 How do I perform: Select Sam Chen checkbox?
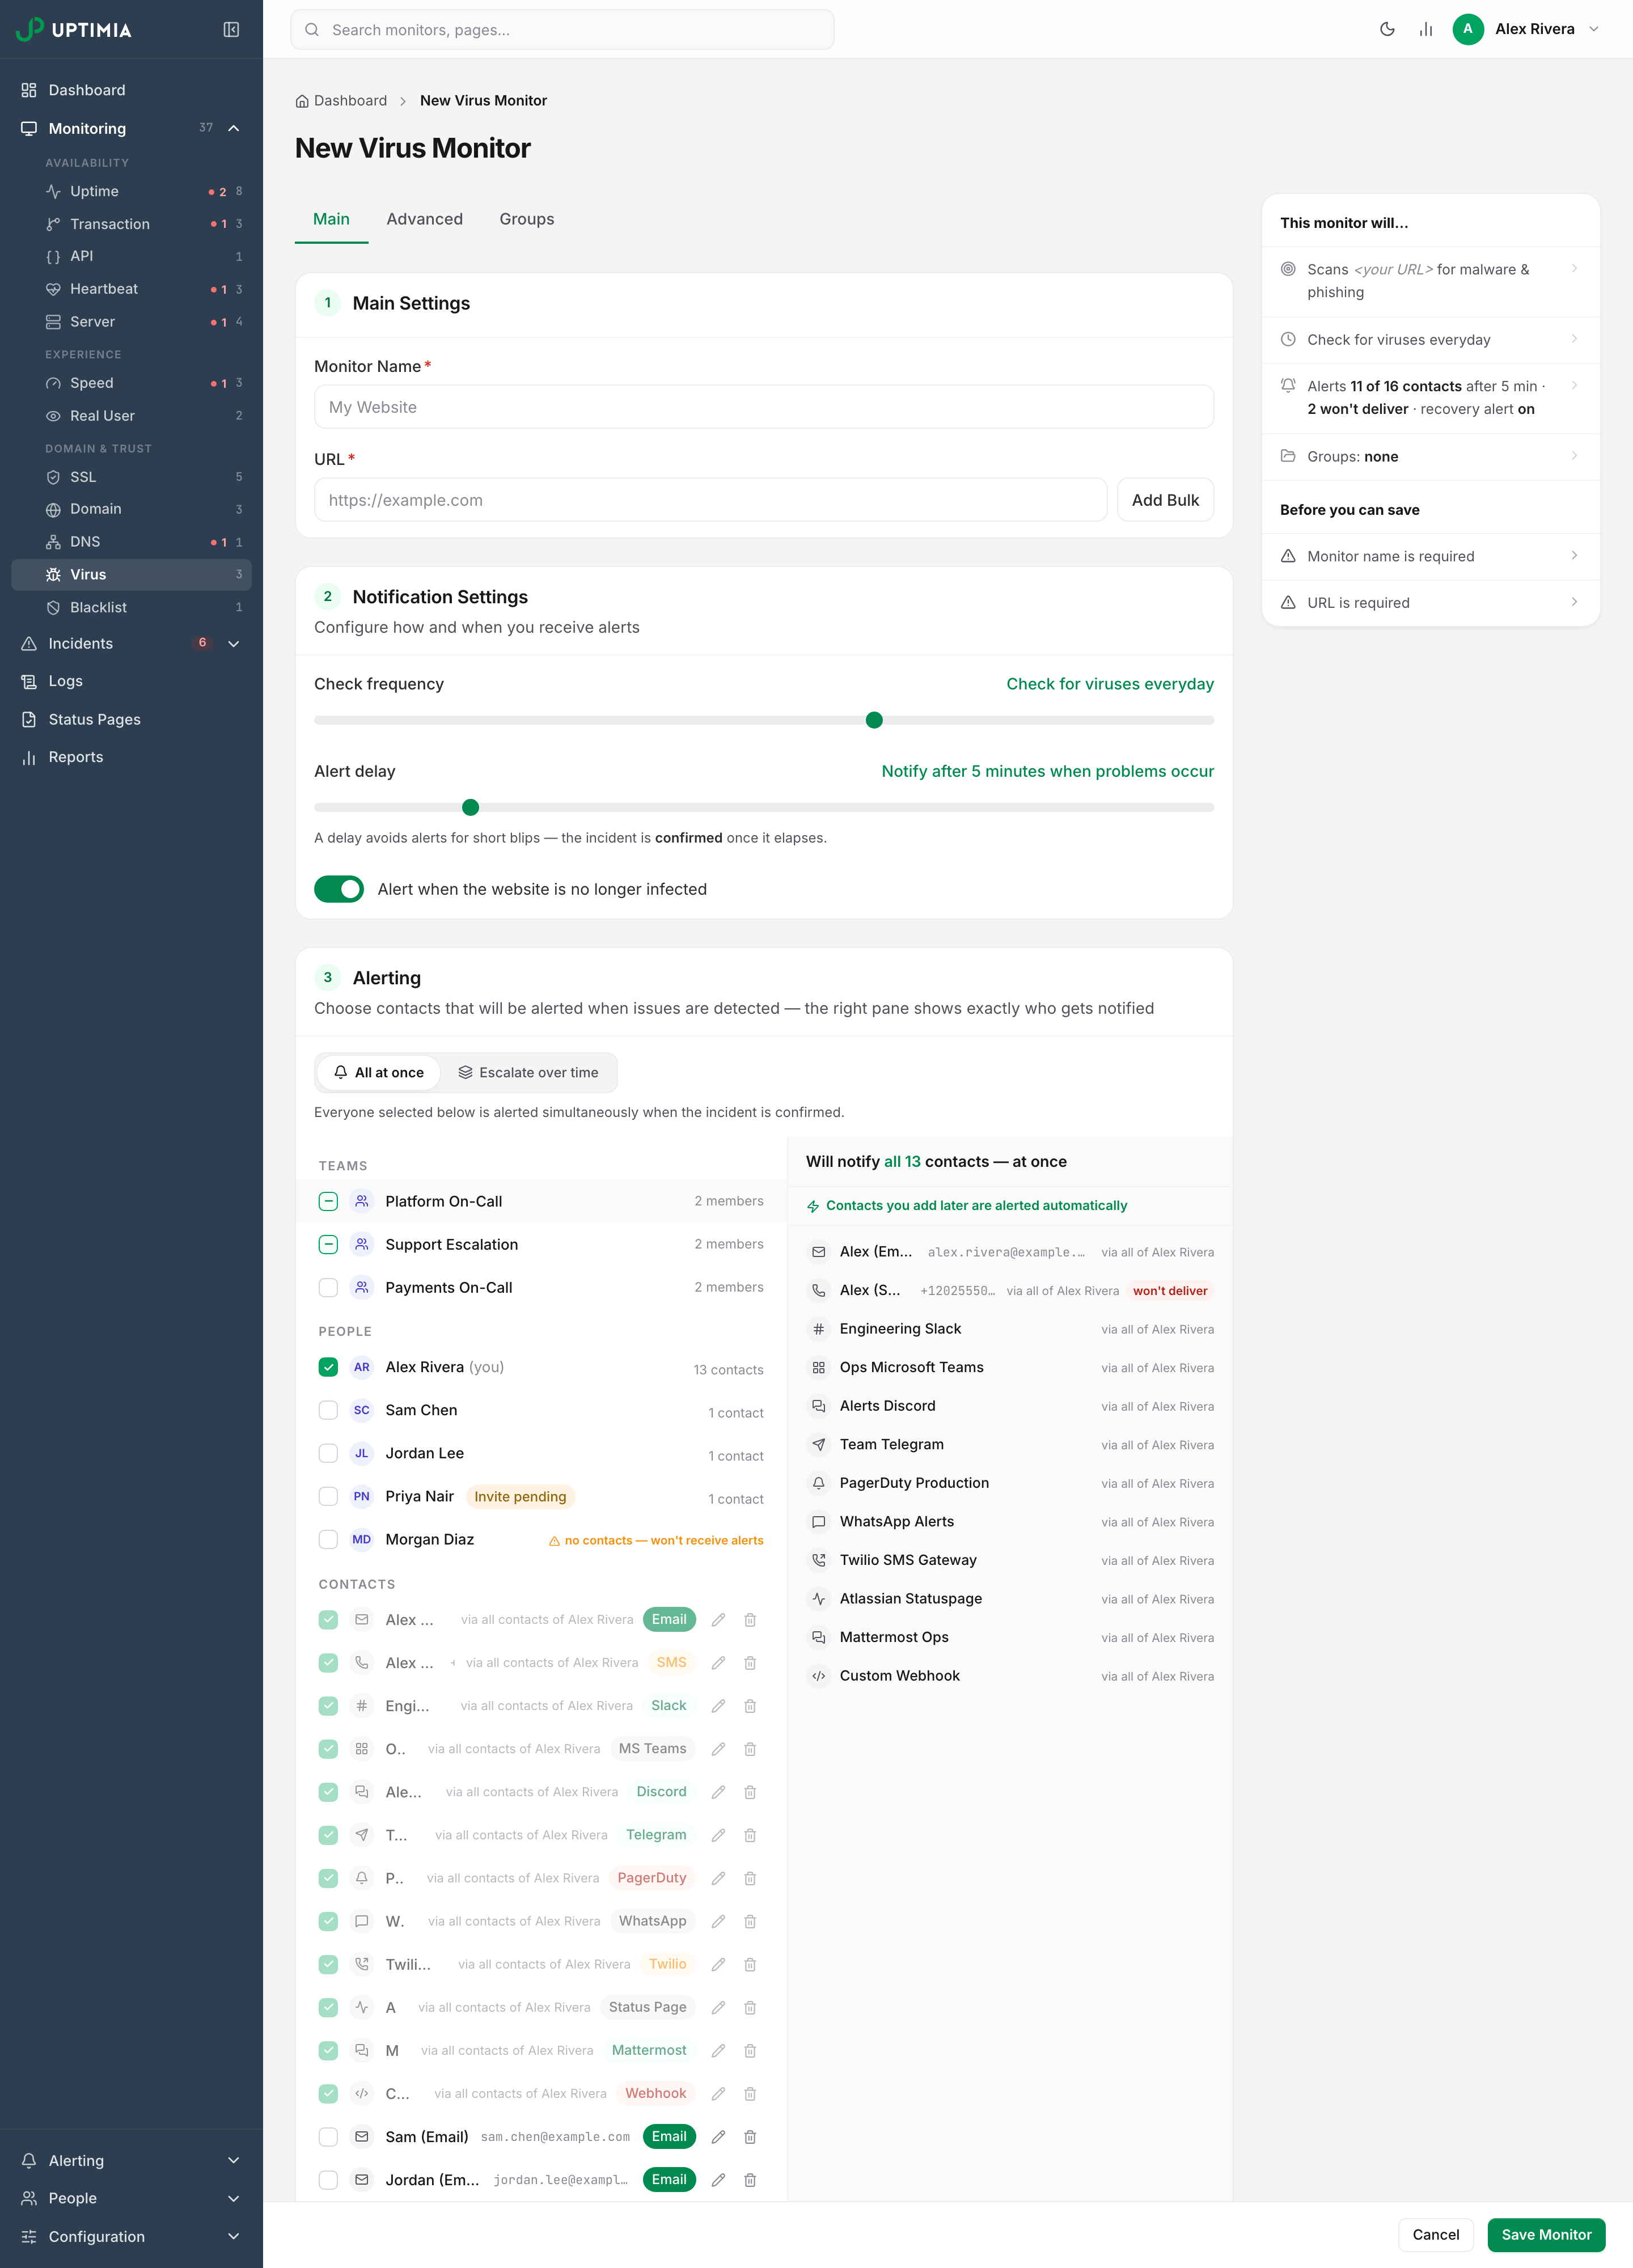tap(328, 1410)
